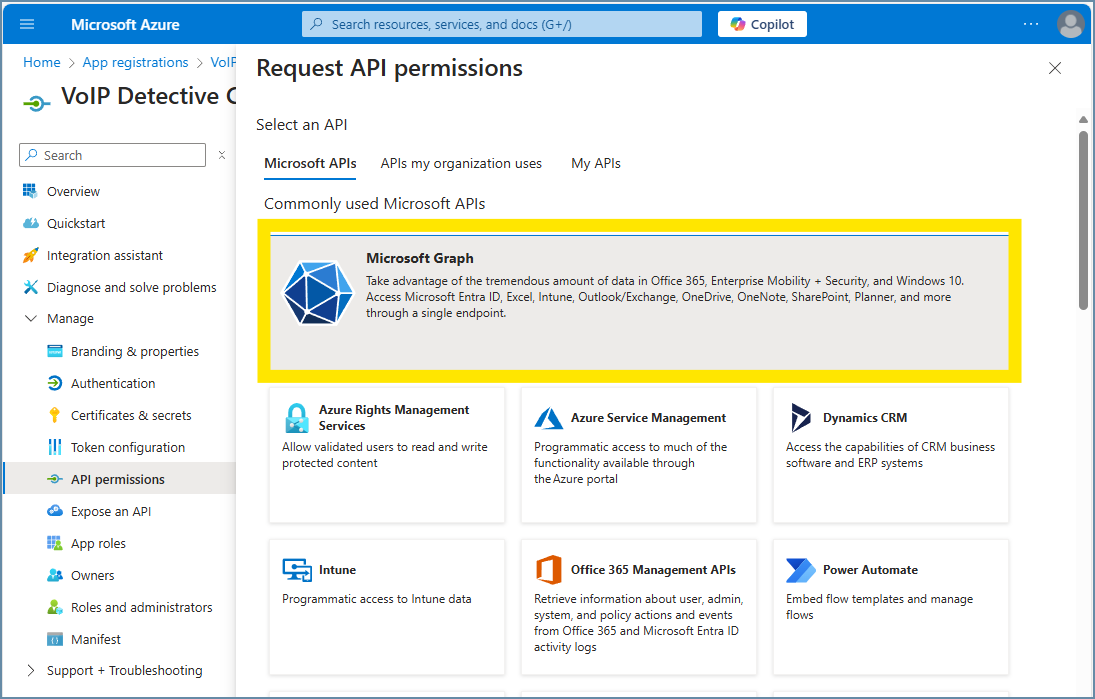Select Integration assistant label
This screenshot has width=1095, height=699.
click(x=105, y=256)
